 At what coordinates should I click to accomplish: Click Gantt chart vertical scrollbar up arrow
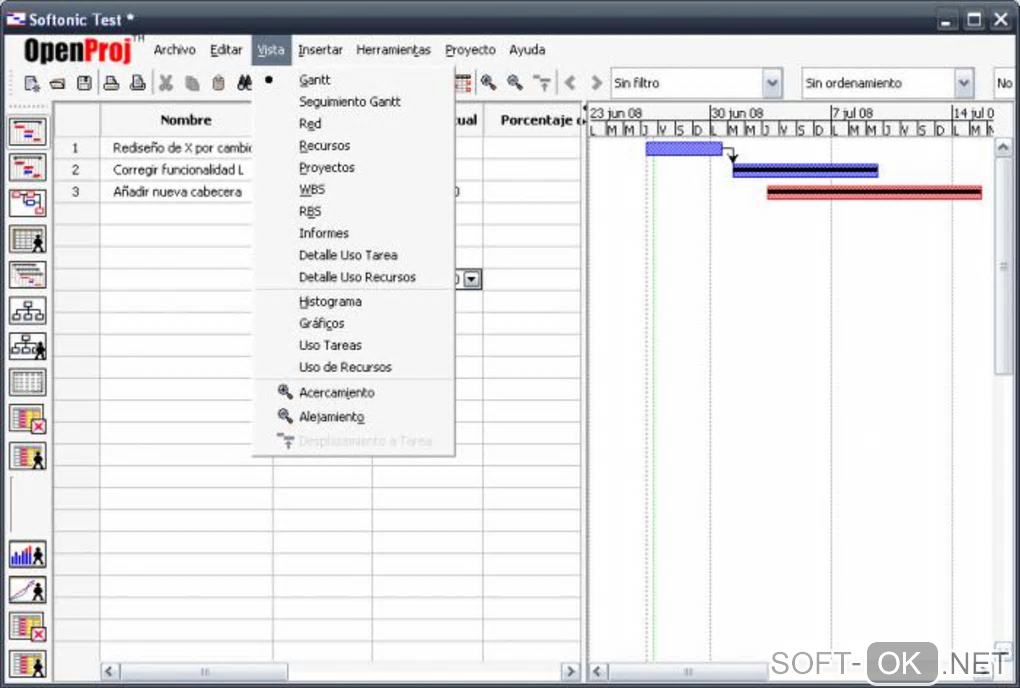point(1003,147)
